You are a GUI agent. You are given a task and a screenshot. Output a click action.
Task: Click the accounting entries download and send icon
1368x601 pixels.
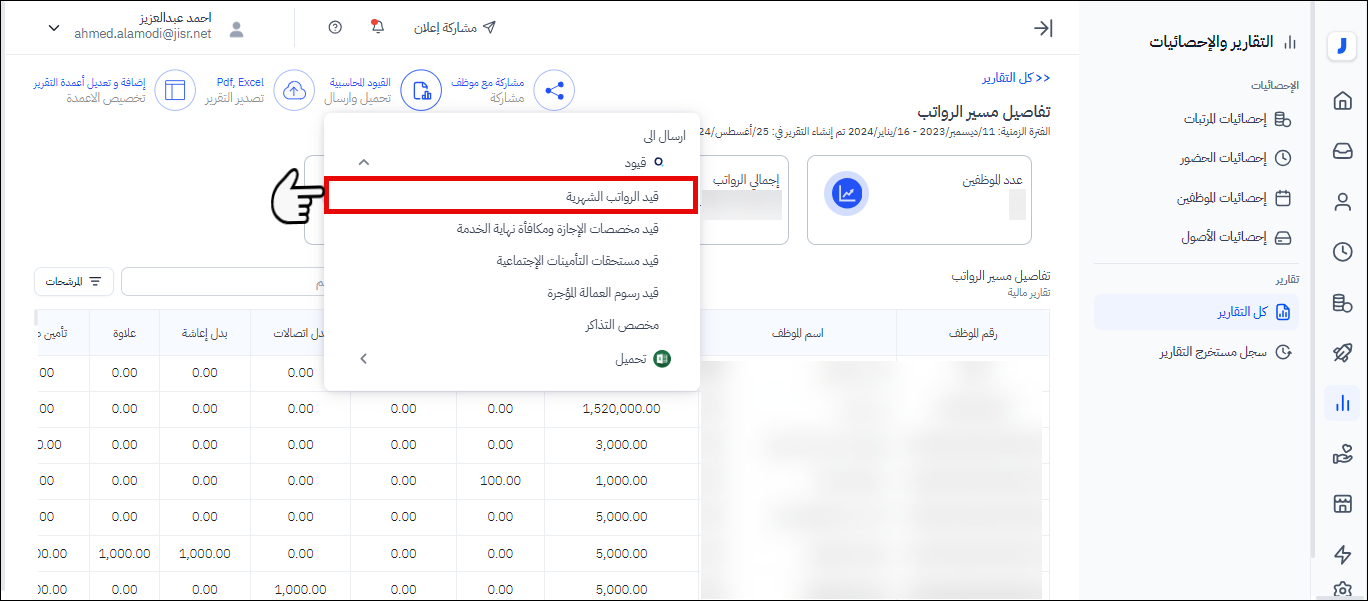click(421, 90)
